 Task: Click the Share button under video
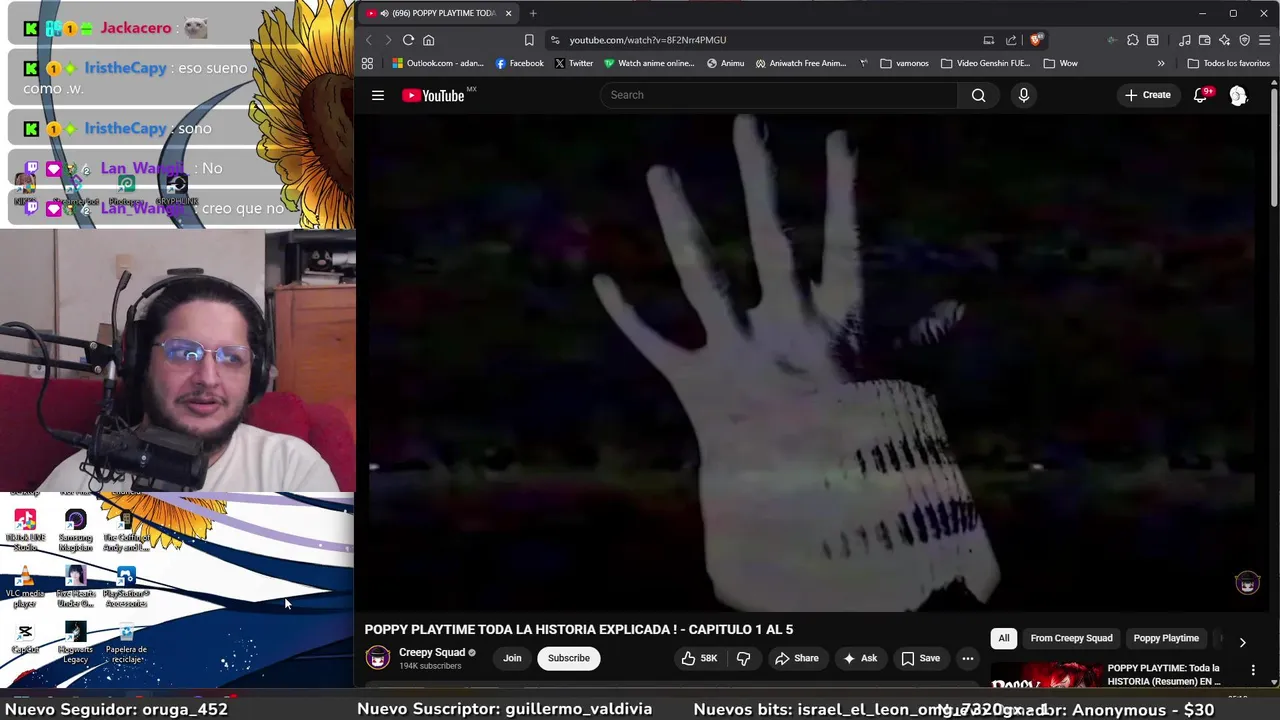(797, 658)
